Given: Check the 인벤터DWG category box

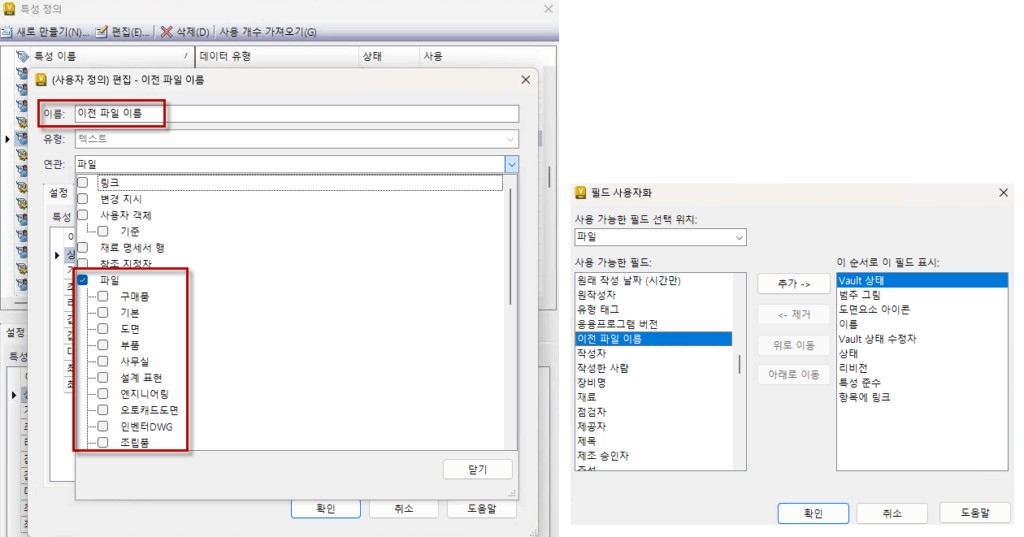Looking at the screenshot, I should (x=103, y=425).
